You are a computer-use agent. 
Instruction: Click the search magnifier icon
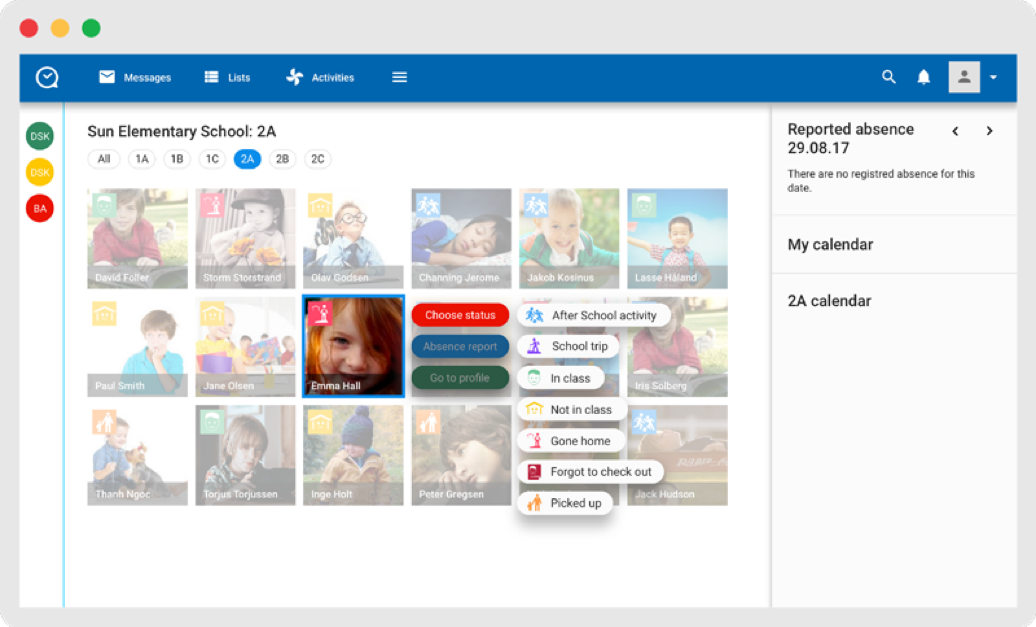pos(888,77)
